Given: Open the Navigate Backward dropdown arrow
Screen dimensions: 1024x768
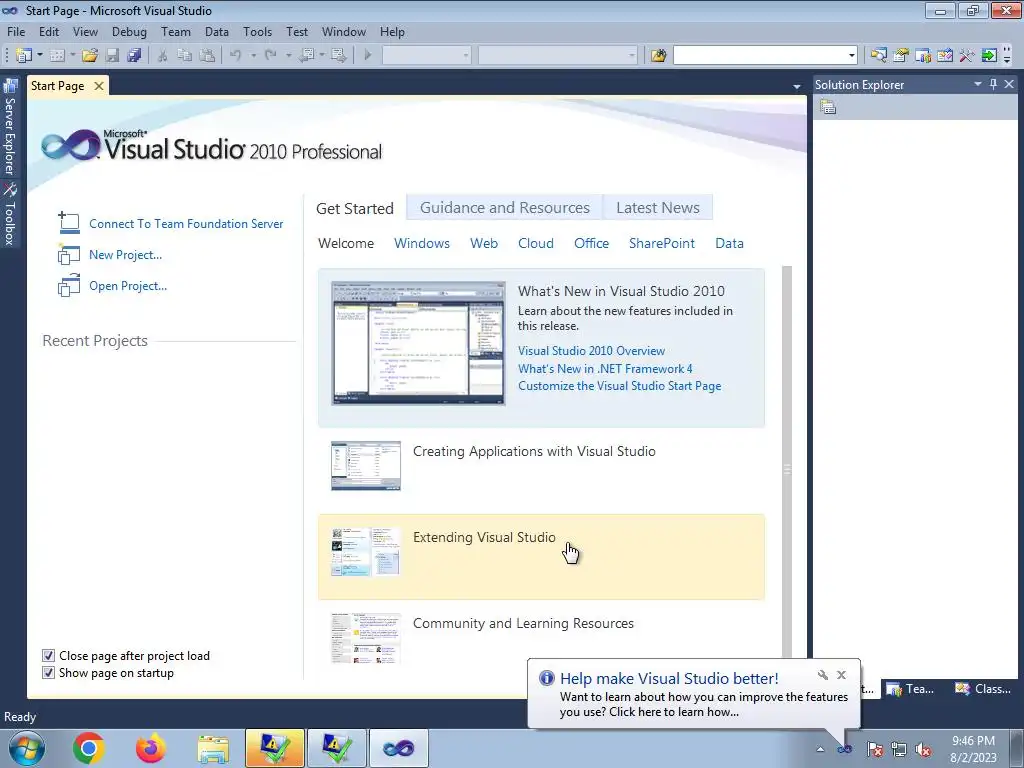Looking at the screenshot, I should click(322, 56).
